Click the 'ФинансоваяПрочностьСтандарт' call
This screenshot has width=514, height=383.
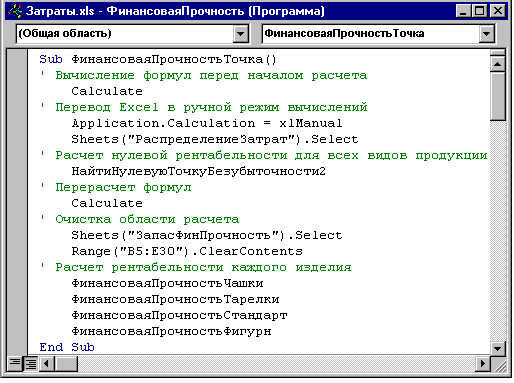(179, 315)
